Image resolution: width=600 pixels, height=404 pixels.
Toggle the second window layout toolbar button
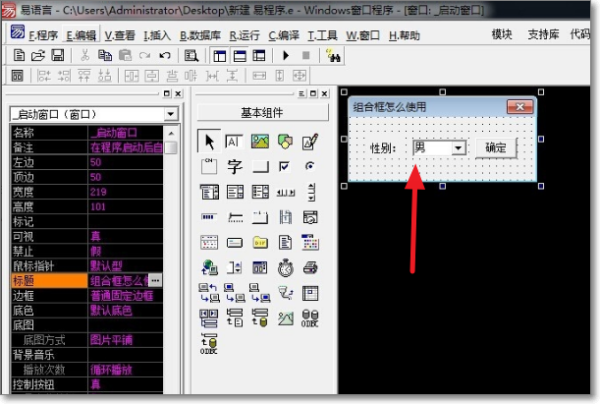tap(240, 56)
